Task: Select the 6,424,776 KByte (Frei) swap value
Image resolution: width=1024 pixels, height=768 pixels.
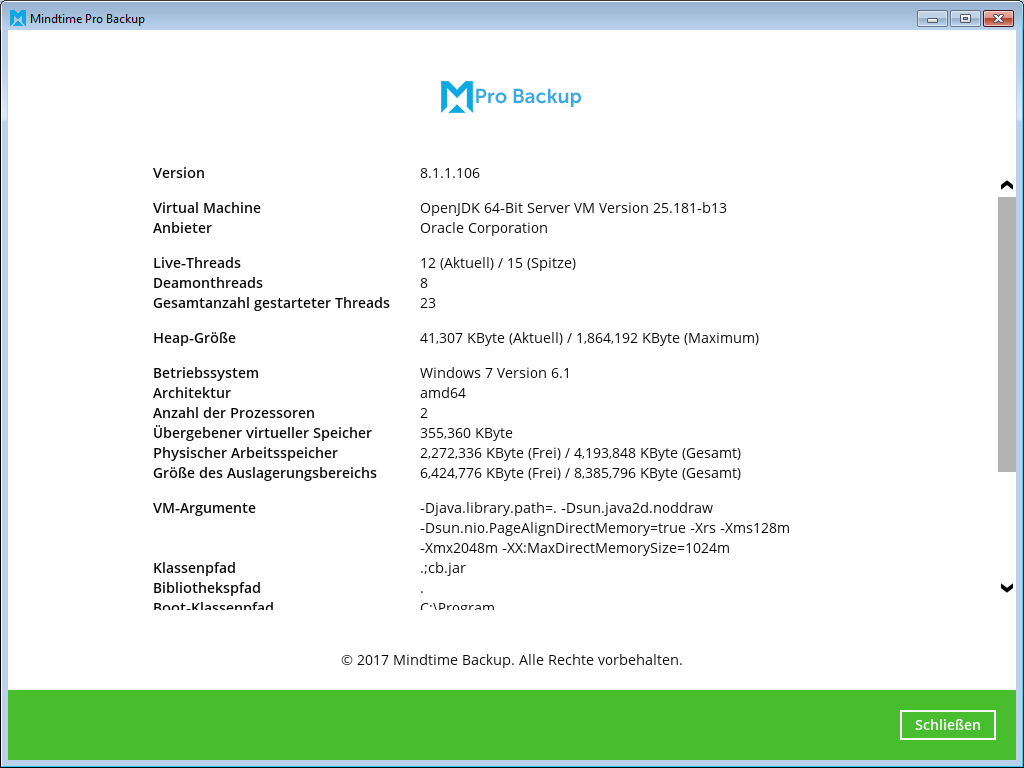Action: tap(490, 473)
